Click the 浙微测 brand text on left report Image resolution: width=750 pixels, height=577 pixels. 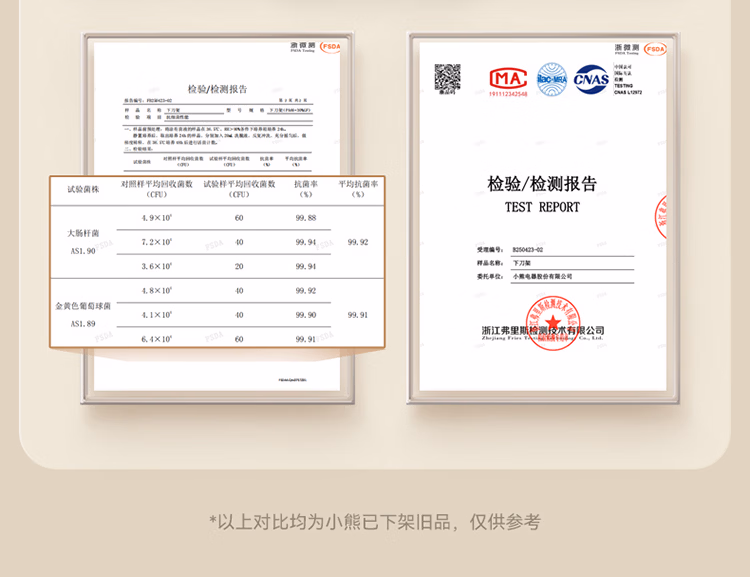tap(303, 45)
